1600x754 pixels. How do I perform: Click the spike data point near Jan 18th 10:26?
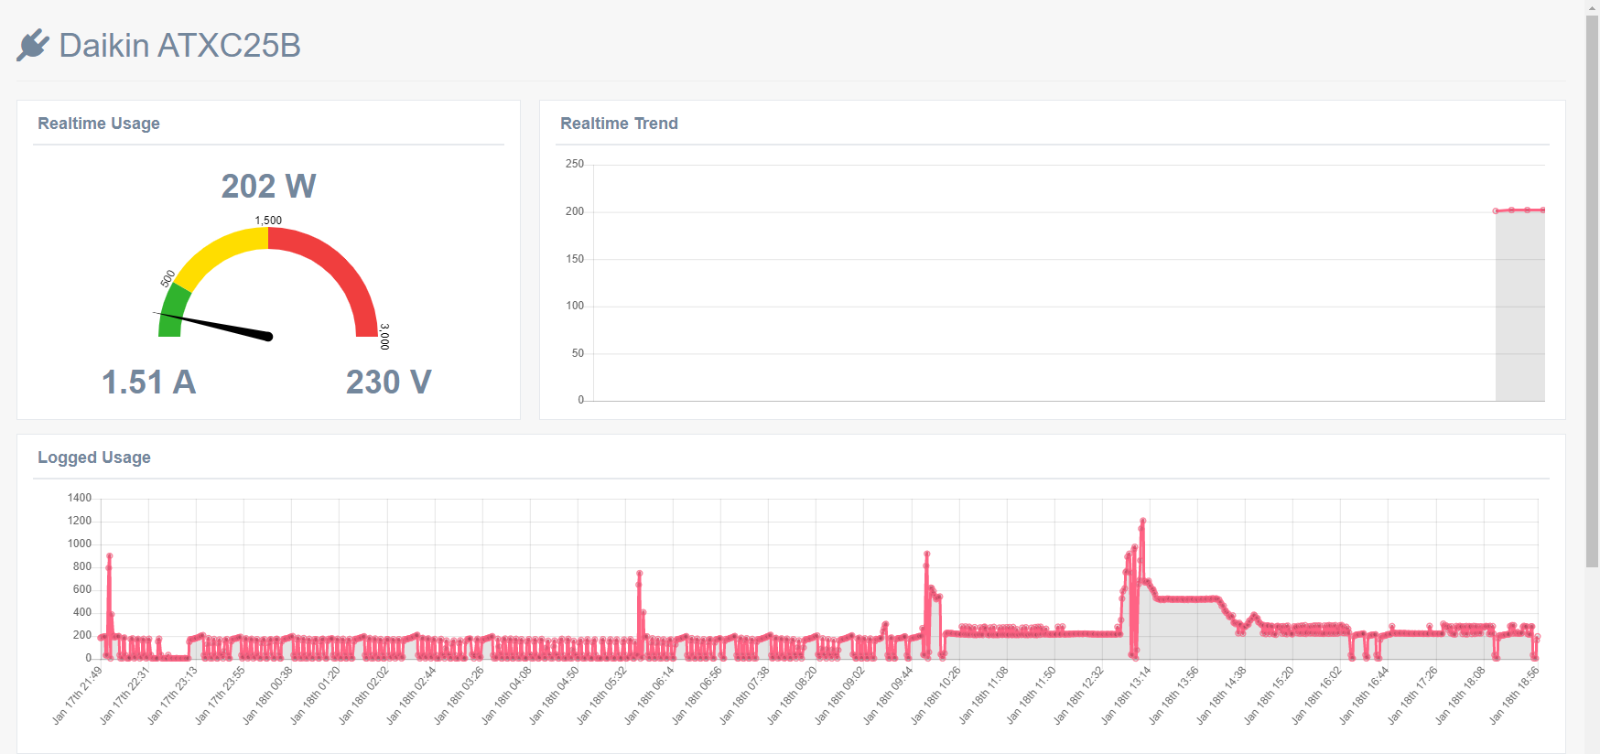coord(927,553)
